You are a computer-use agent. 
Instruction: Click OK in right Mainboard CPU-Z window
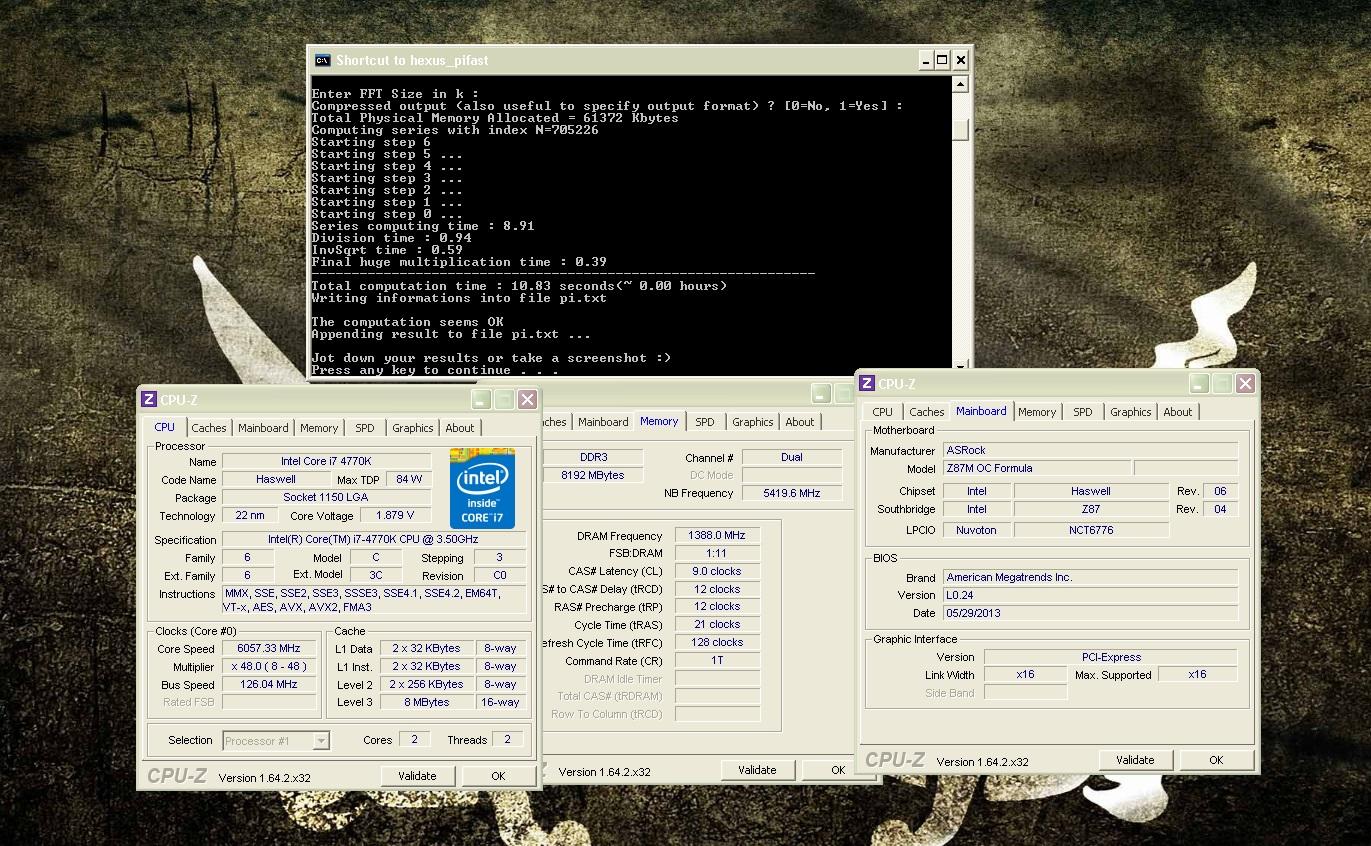click(1216, 760)
